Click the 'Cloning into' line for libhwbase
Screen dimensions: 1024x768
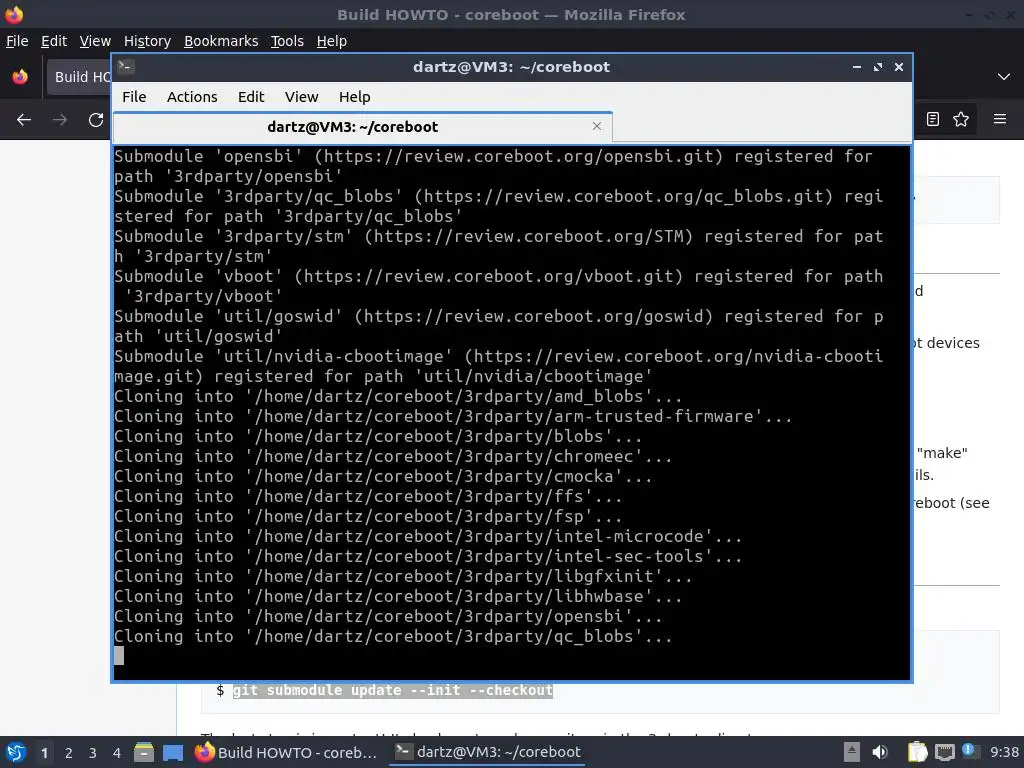click(x=398, y=596)
